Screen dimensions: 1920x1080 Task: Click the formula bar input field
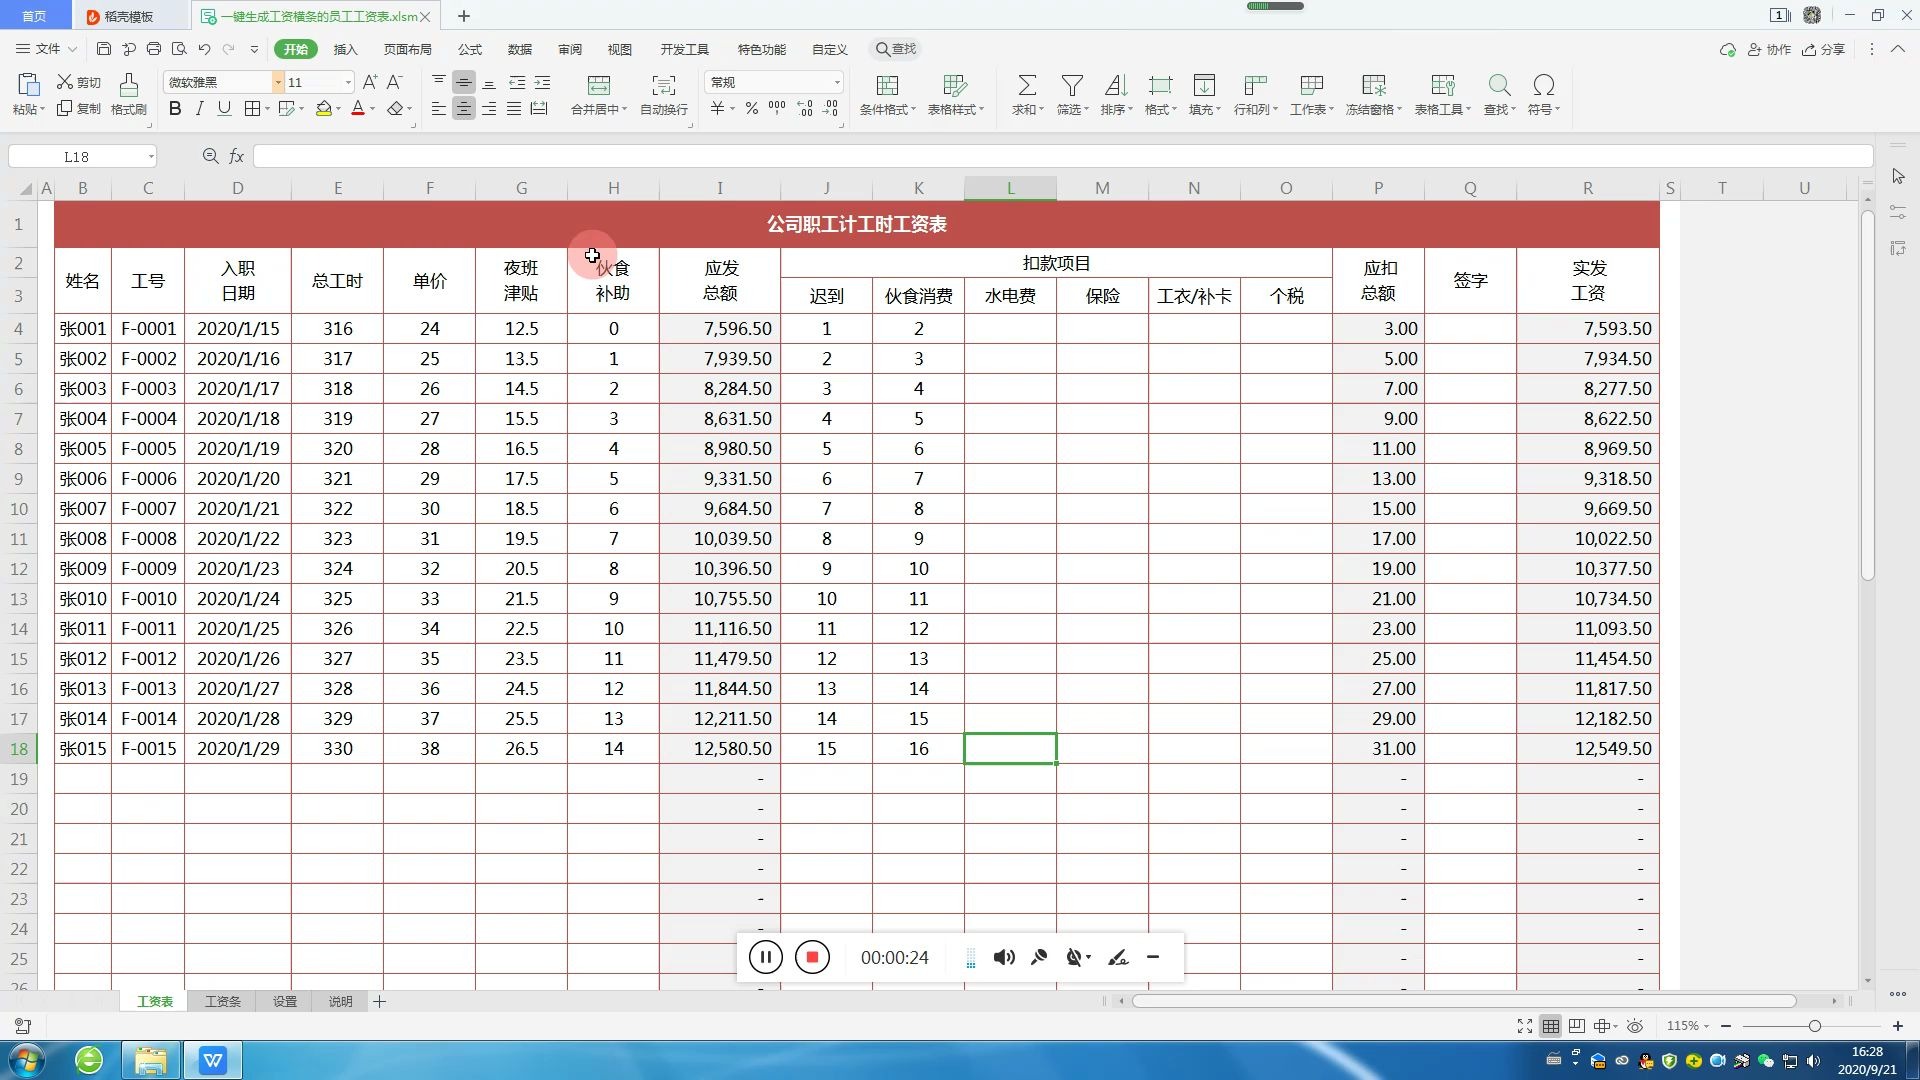1062,156
